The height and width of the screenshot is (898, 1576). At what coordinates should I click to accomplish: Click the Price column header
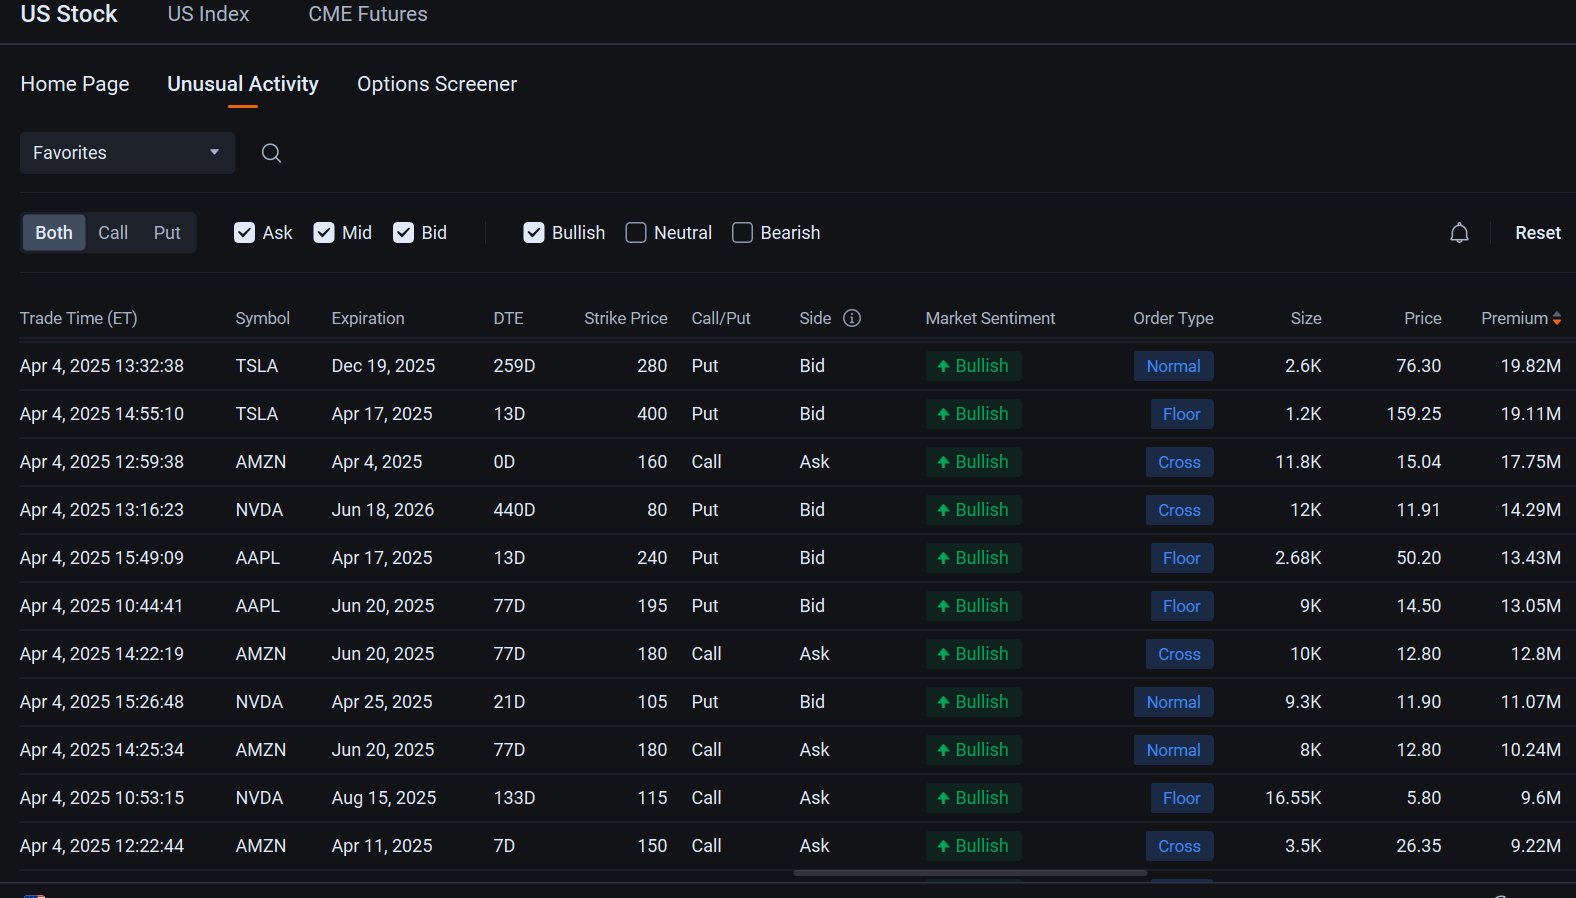[x=1423, y=318]
